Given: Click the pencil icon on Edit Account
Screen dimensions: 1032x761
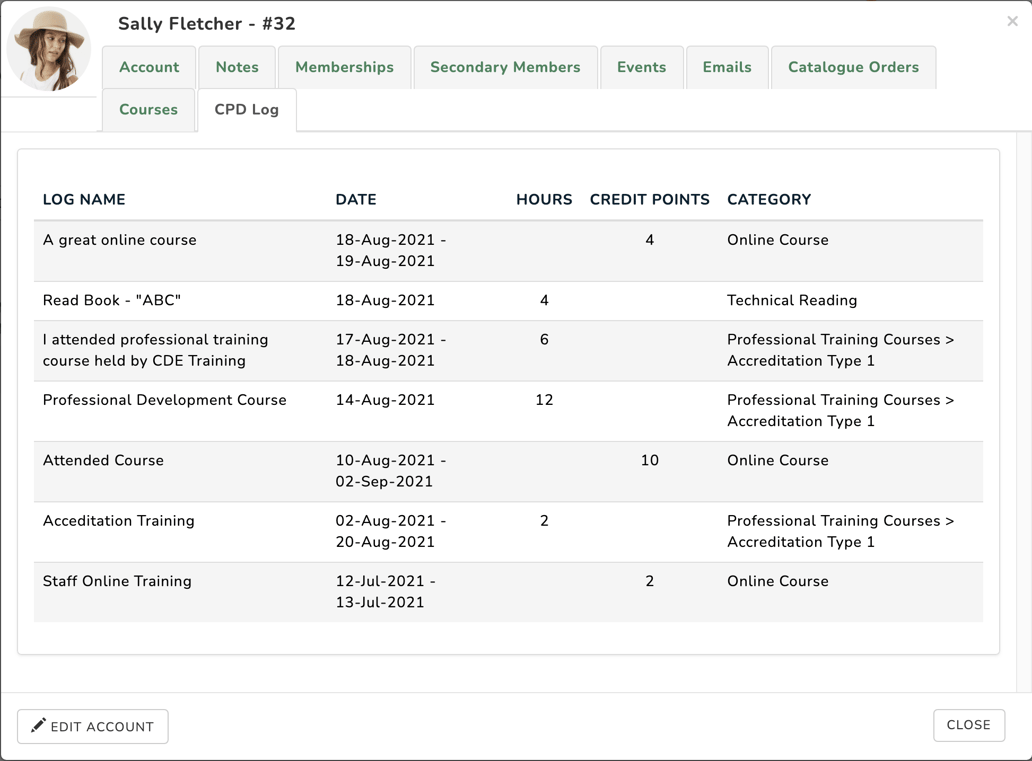Looking at the screenshot, I should click(x=38, y=726).
